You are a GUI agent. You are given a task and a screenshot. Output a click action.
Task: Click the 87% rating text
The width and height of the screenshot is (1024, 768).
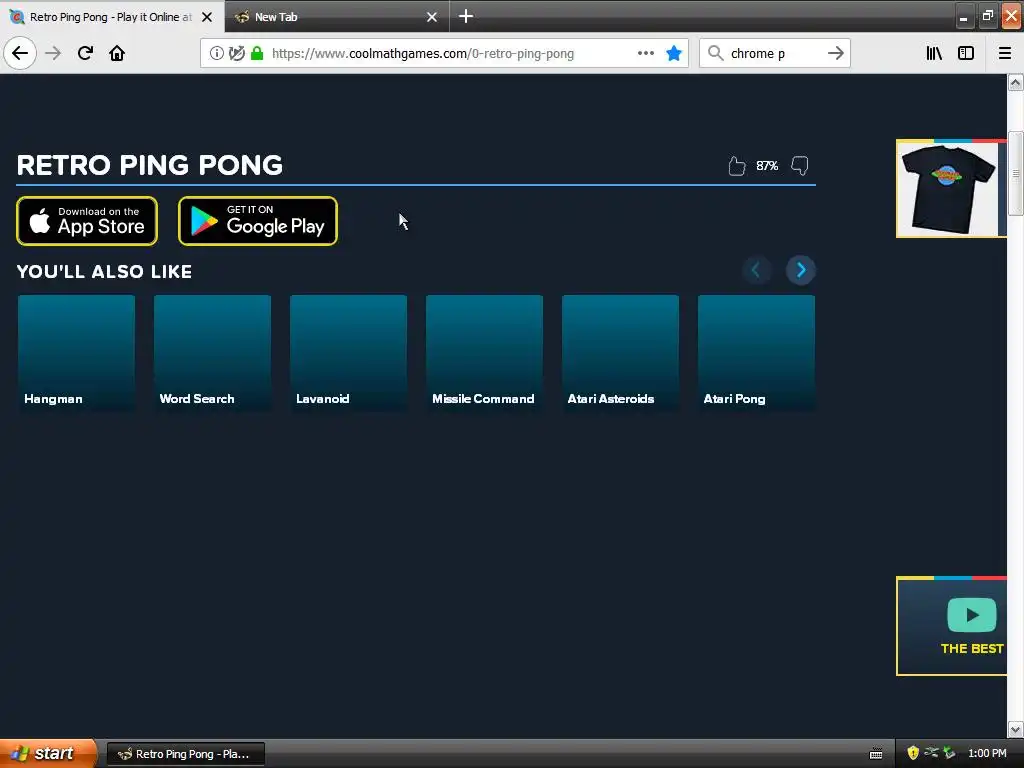pos(767,166)
